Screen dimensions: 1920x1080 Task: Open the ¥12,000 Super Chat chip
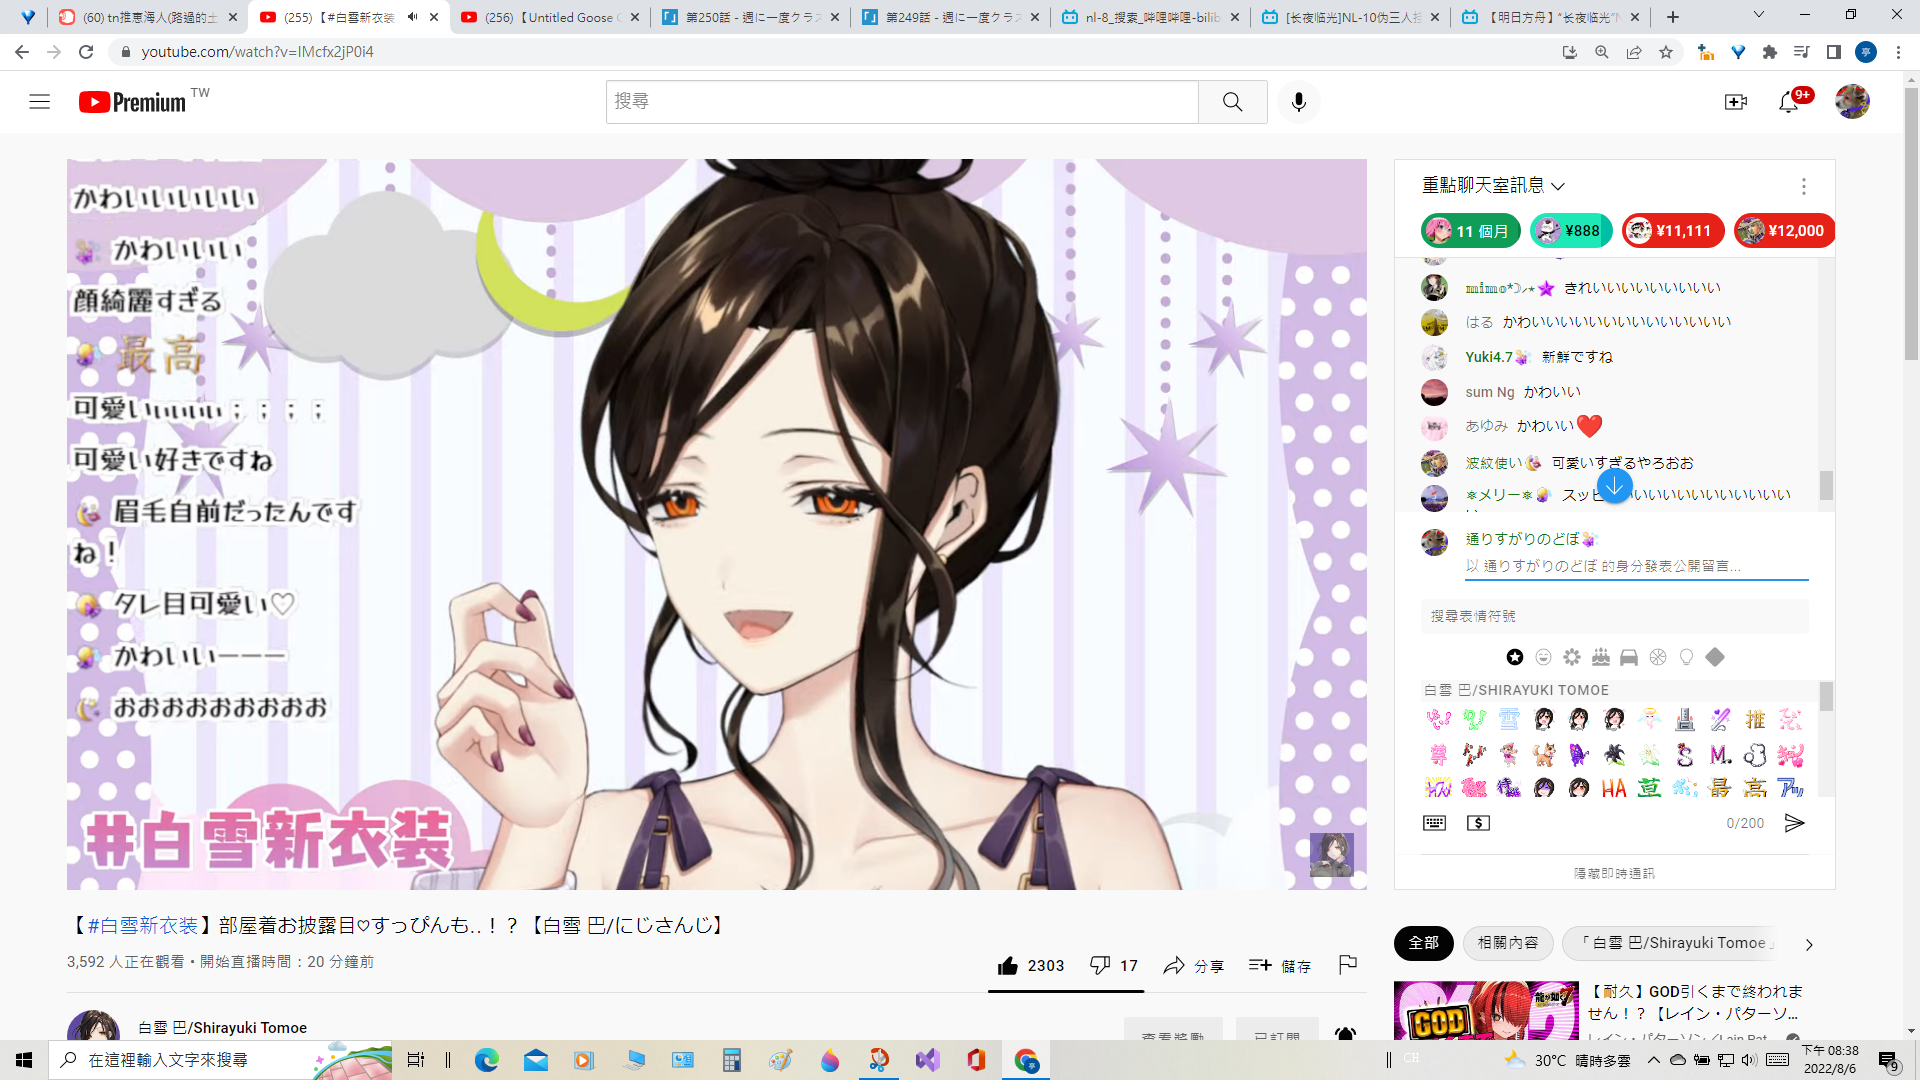pos(1784,231)
